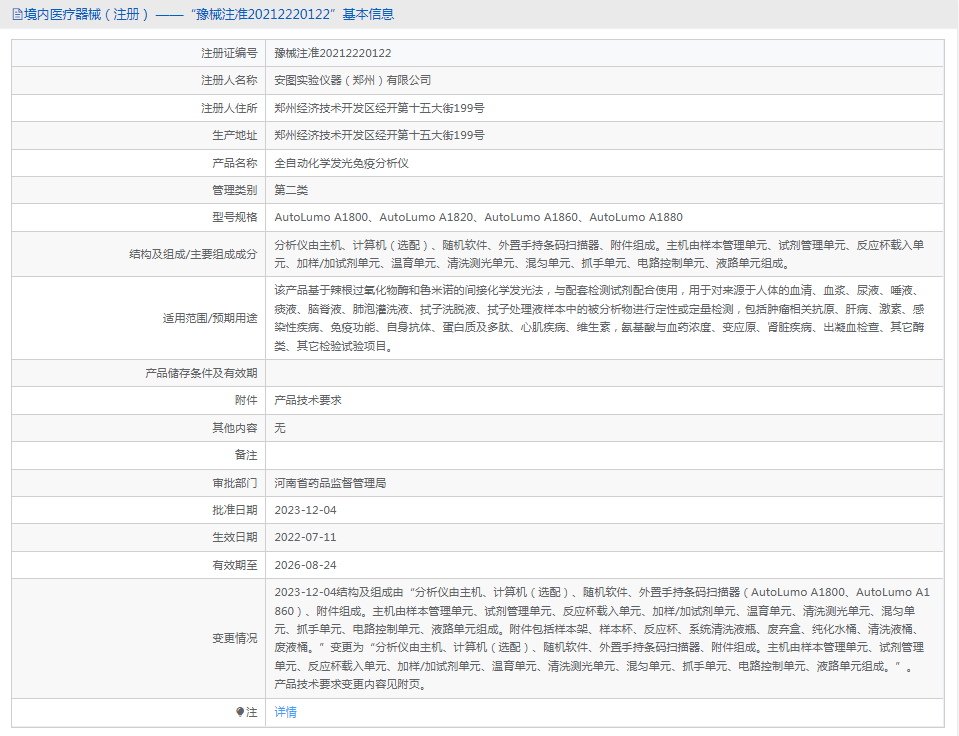Click the 审批部门 label
959x736 pixels.
[235, 483]
